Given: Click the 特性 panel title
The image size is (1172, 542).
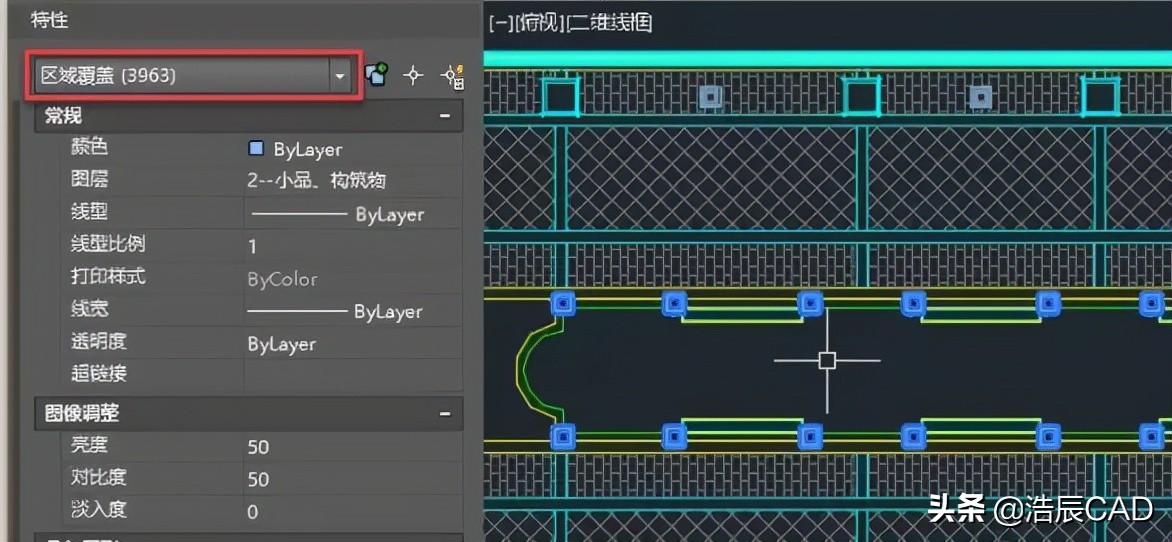Looking at the screenshot, I should point(49,21).
